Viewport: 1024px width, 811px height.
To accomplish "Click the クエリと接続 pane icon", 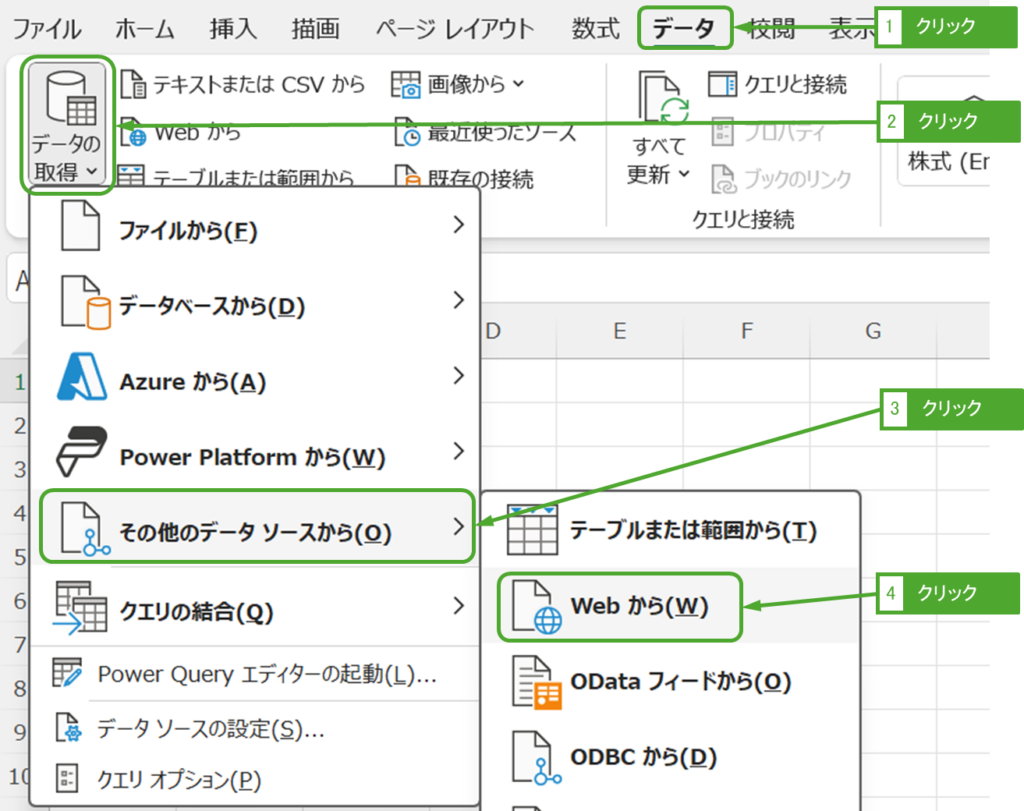I will click(722, 84).
